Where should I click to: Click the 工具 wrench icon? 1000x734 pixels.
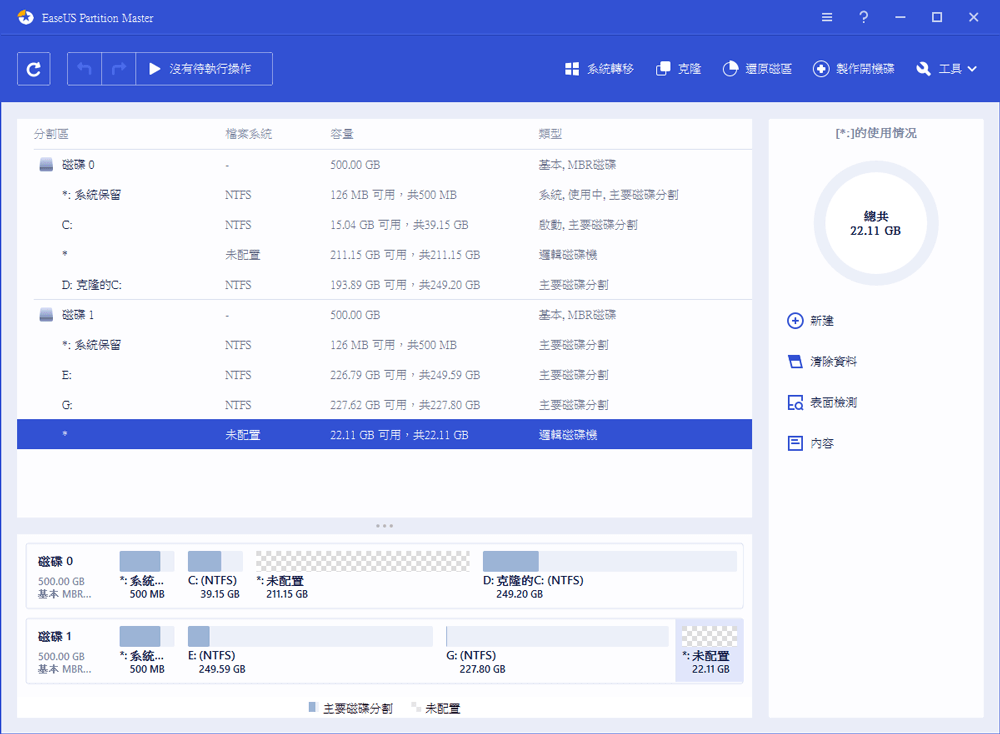(923, 69)
